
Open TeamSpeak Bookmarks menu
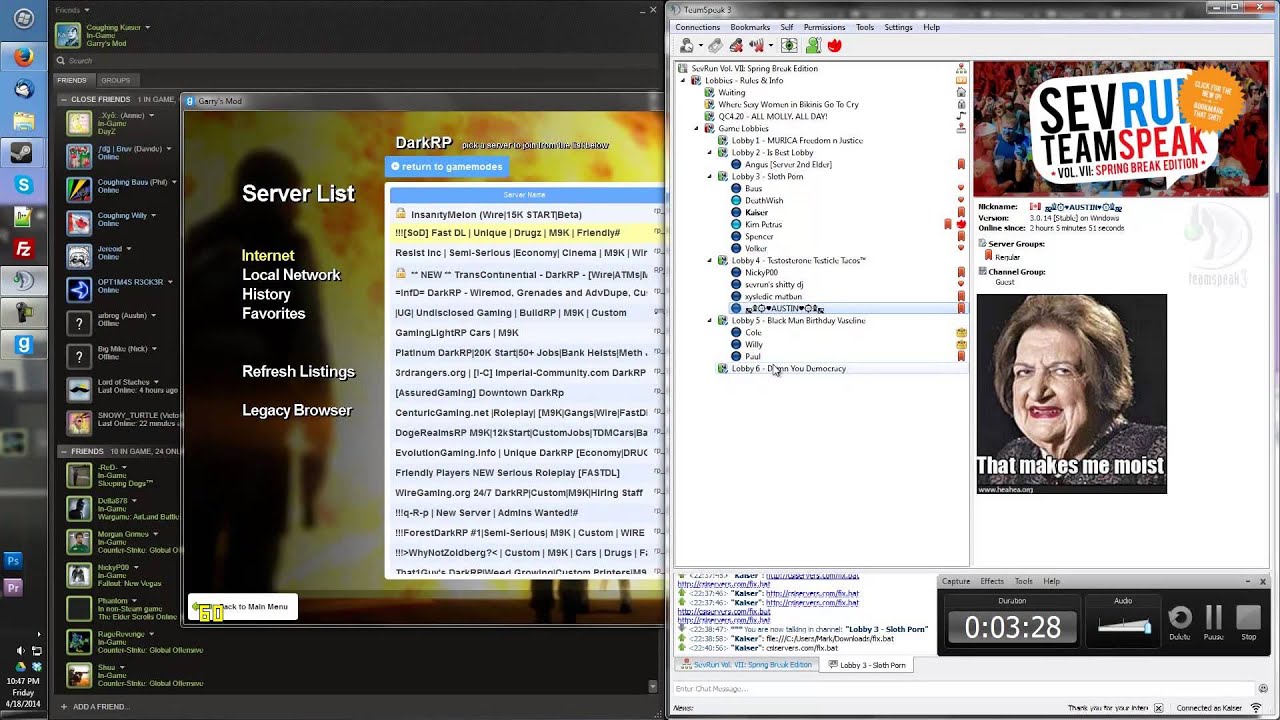coord(750,27)
